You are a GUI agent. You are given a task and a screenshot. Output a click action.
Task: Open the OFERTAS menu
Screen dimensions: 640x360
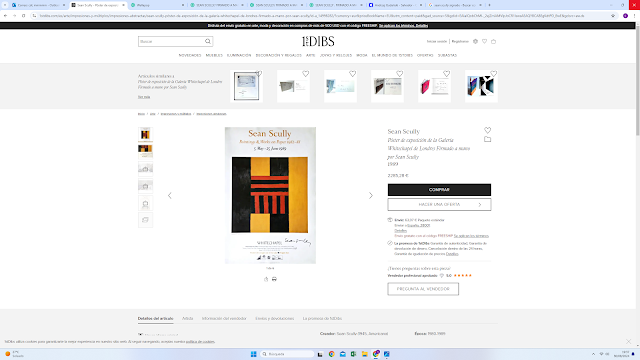click(425, 55)
